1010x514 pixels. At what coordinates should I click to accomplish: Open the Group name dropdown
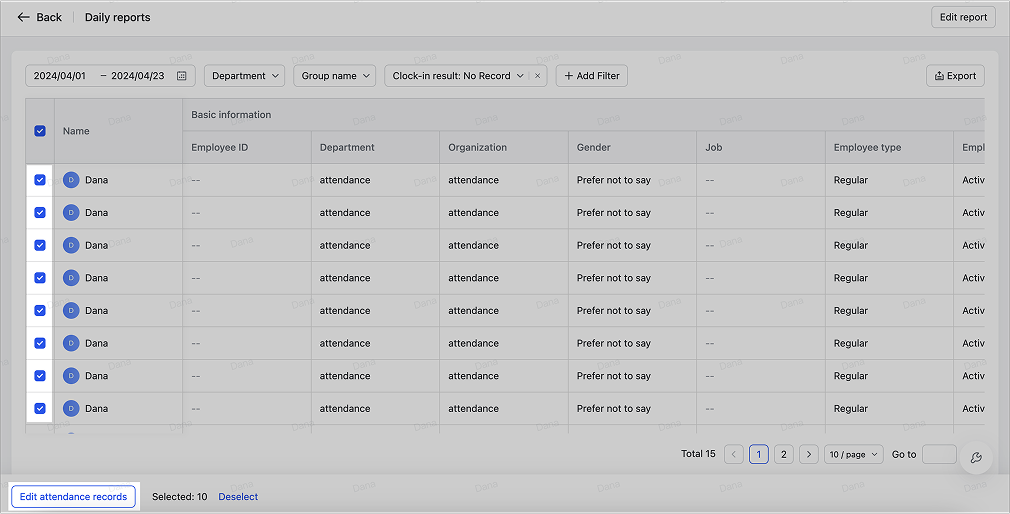[x=334, y=76]
